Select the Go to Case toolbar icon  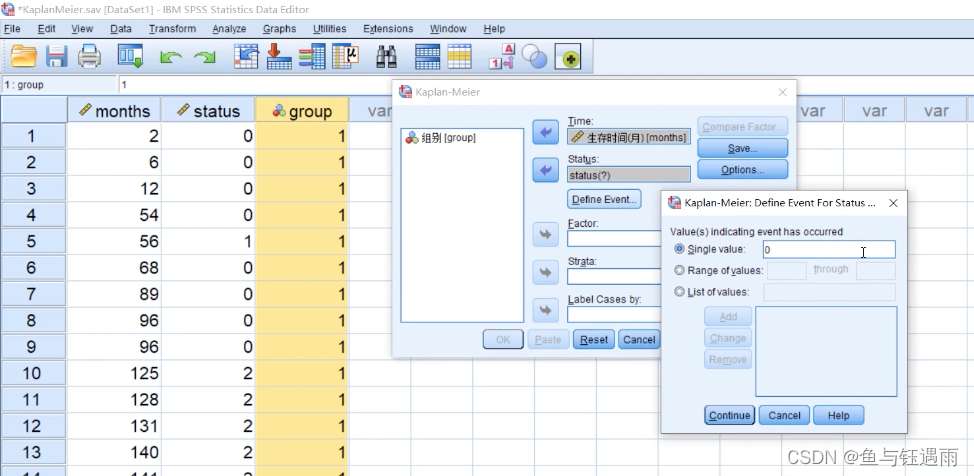(x=246, y=57)
